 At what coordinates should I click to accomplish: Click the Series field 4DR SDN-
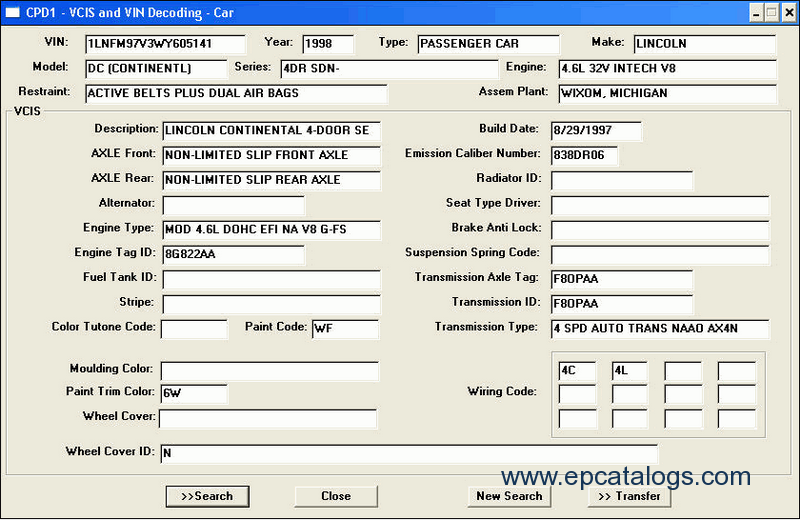coord(389,68)
